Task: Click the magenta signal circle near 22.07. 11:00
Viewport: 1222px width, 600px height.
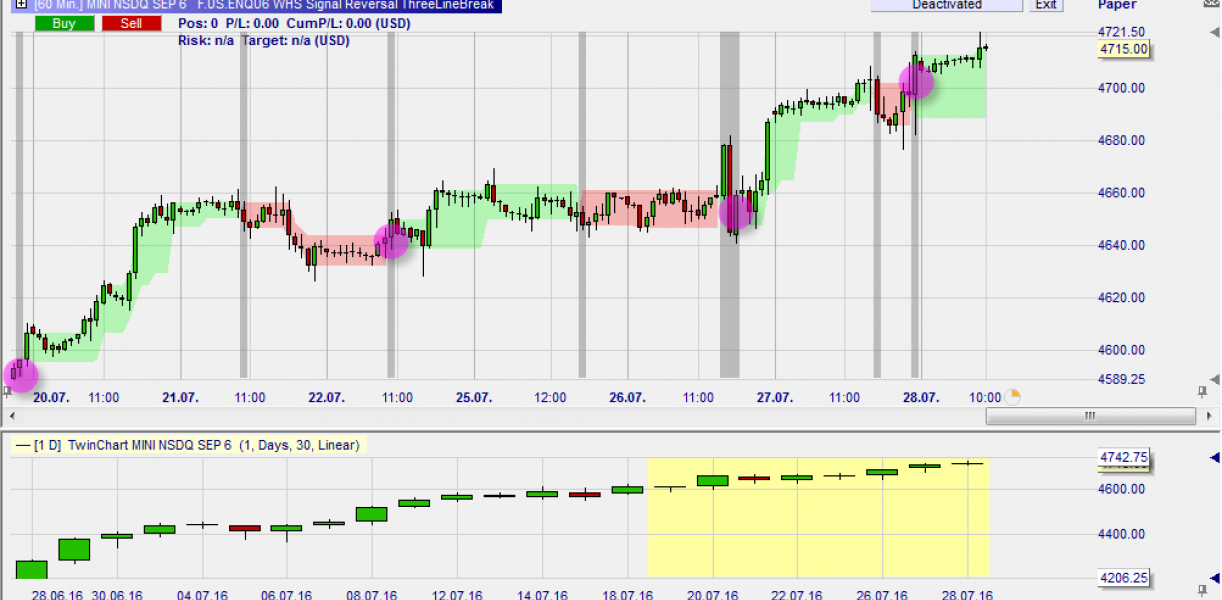Action: (391, 241)
